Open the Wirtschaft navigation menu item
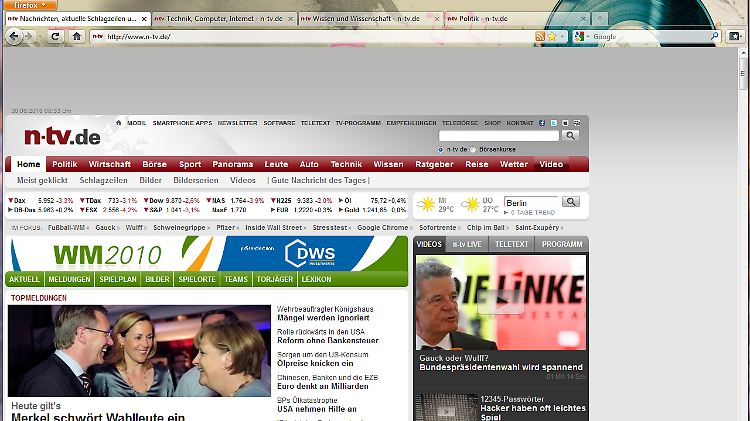 (109, 164)
